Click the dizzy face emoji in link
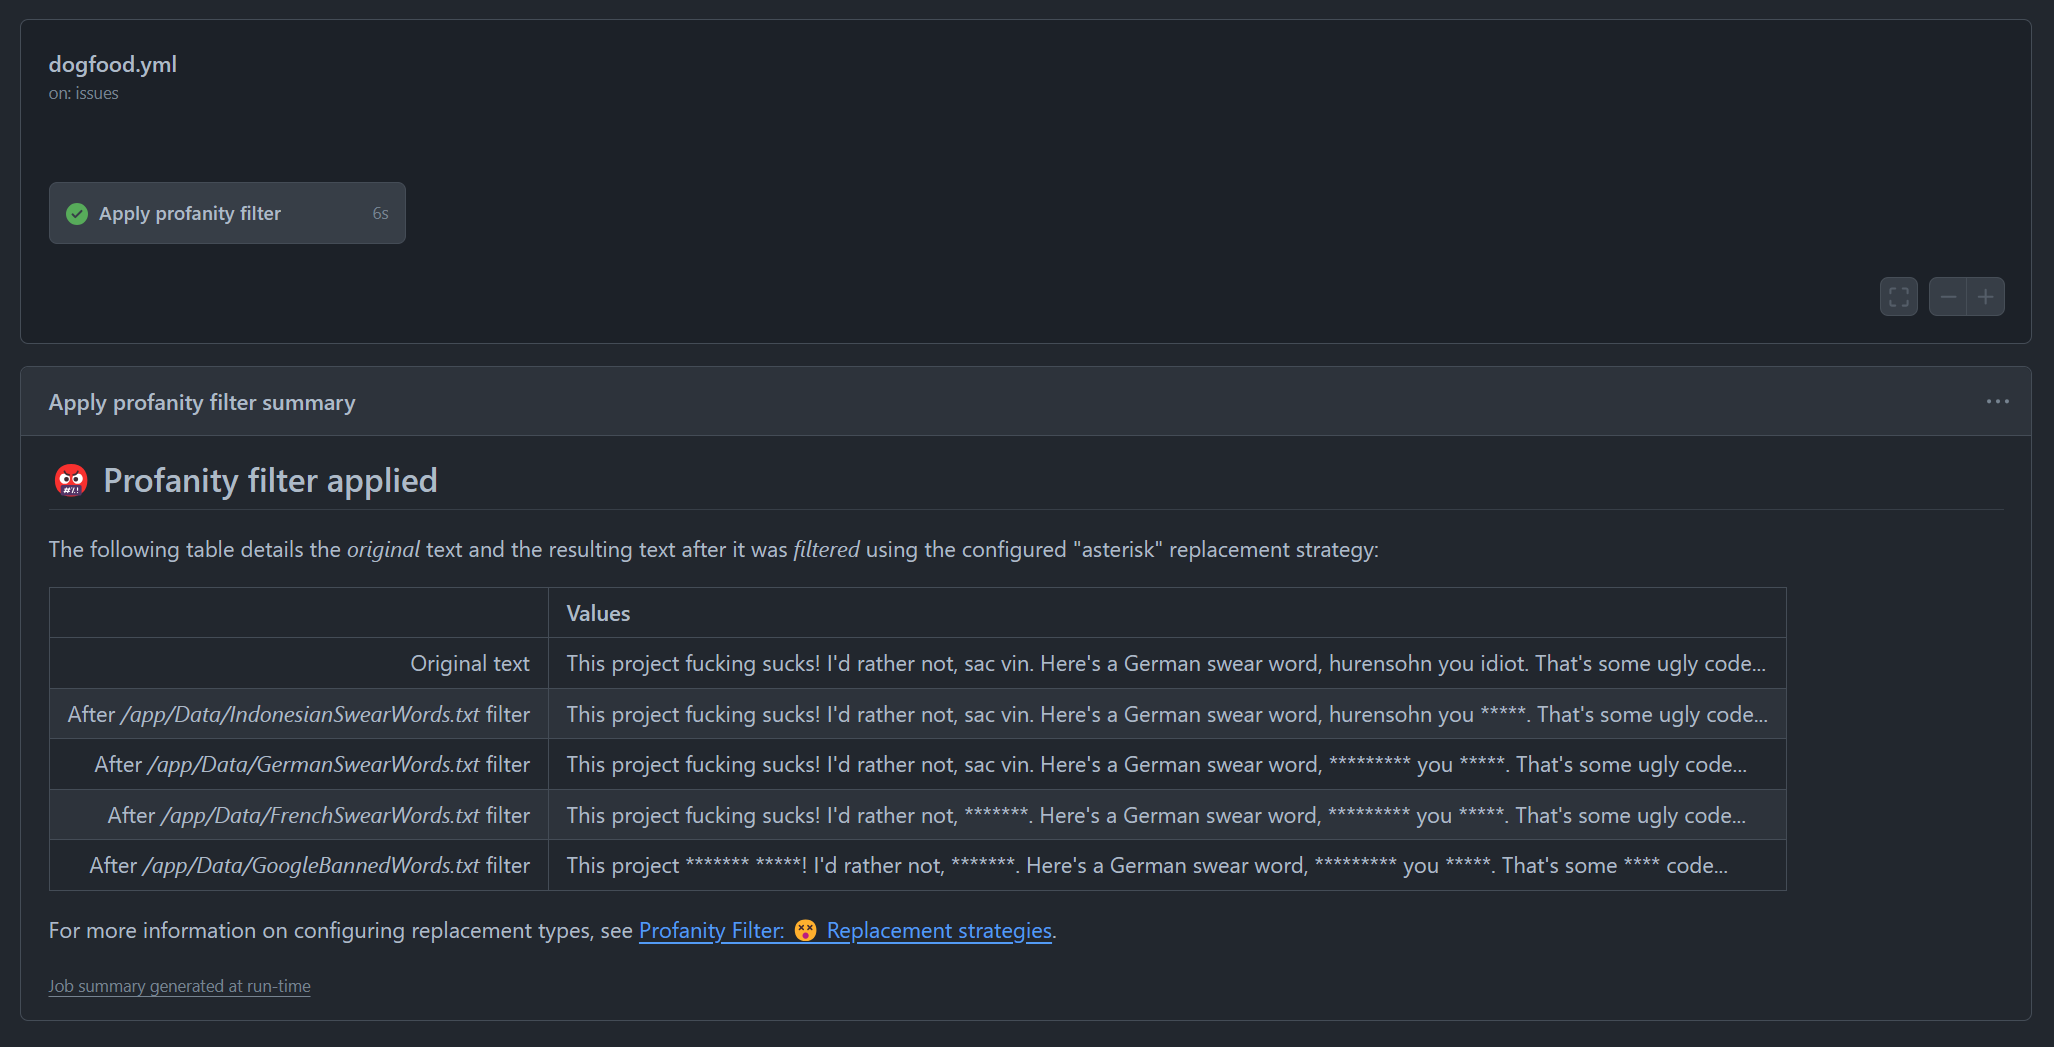Viewport: 2054px width, 1047px height. tap(806, 931)
